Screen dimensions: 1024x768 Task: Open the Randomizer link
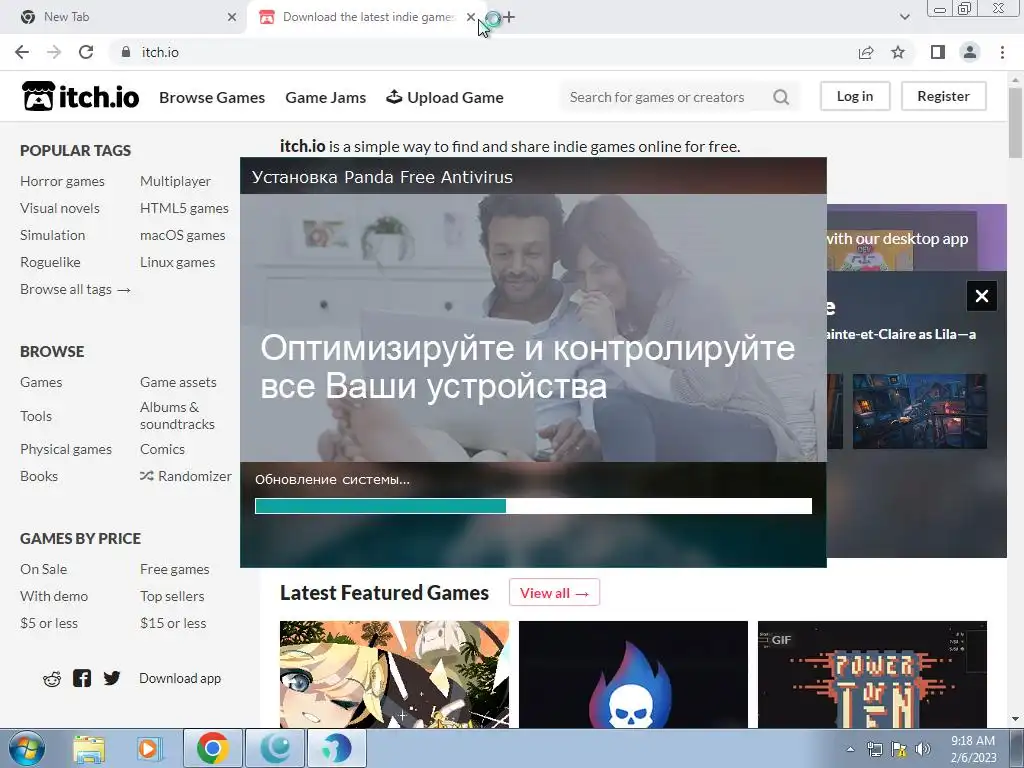coord(185,476)
